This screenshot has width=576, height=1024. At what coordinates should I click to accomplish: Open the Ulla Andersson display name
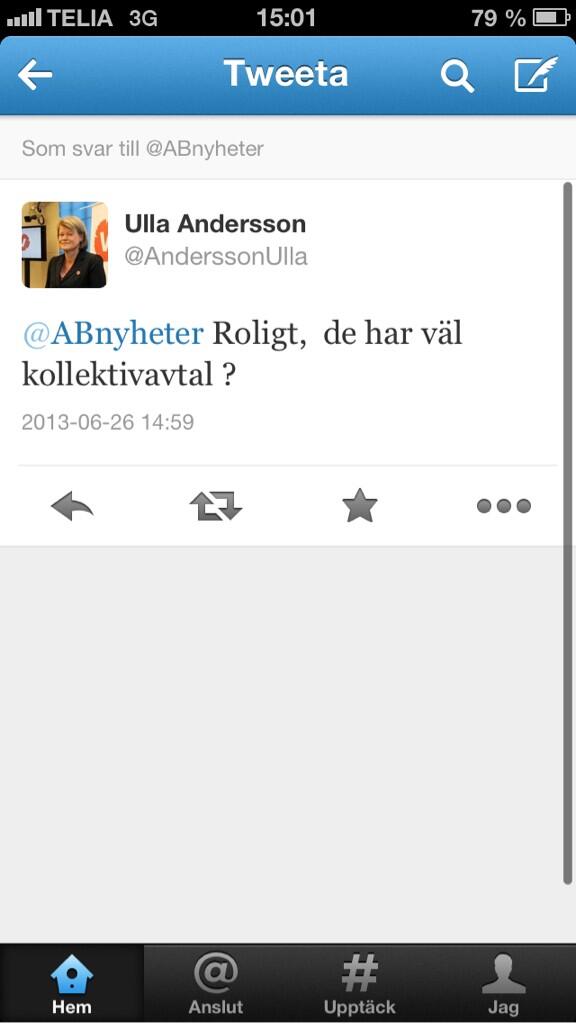pos(216,224)
